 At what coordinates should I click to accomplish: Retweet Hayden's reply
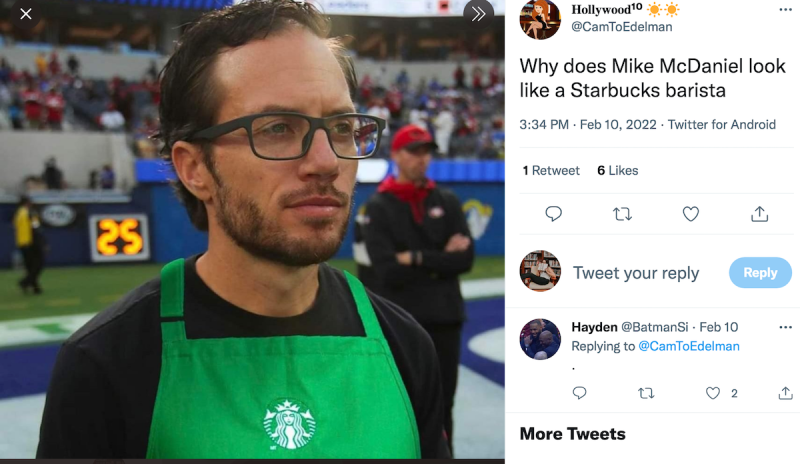646,393
